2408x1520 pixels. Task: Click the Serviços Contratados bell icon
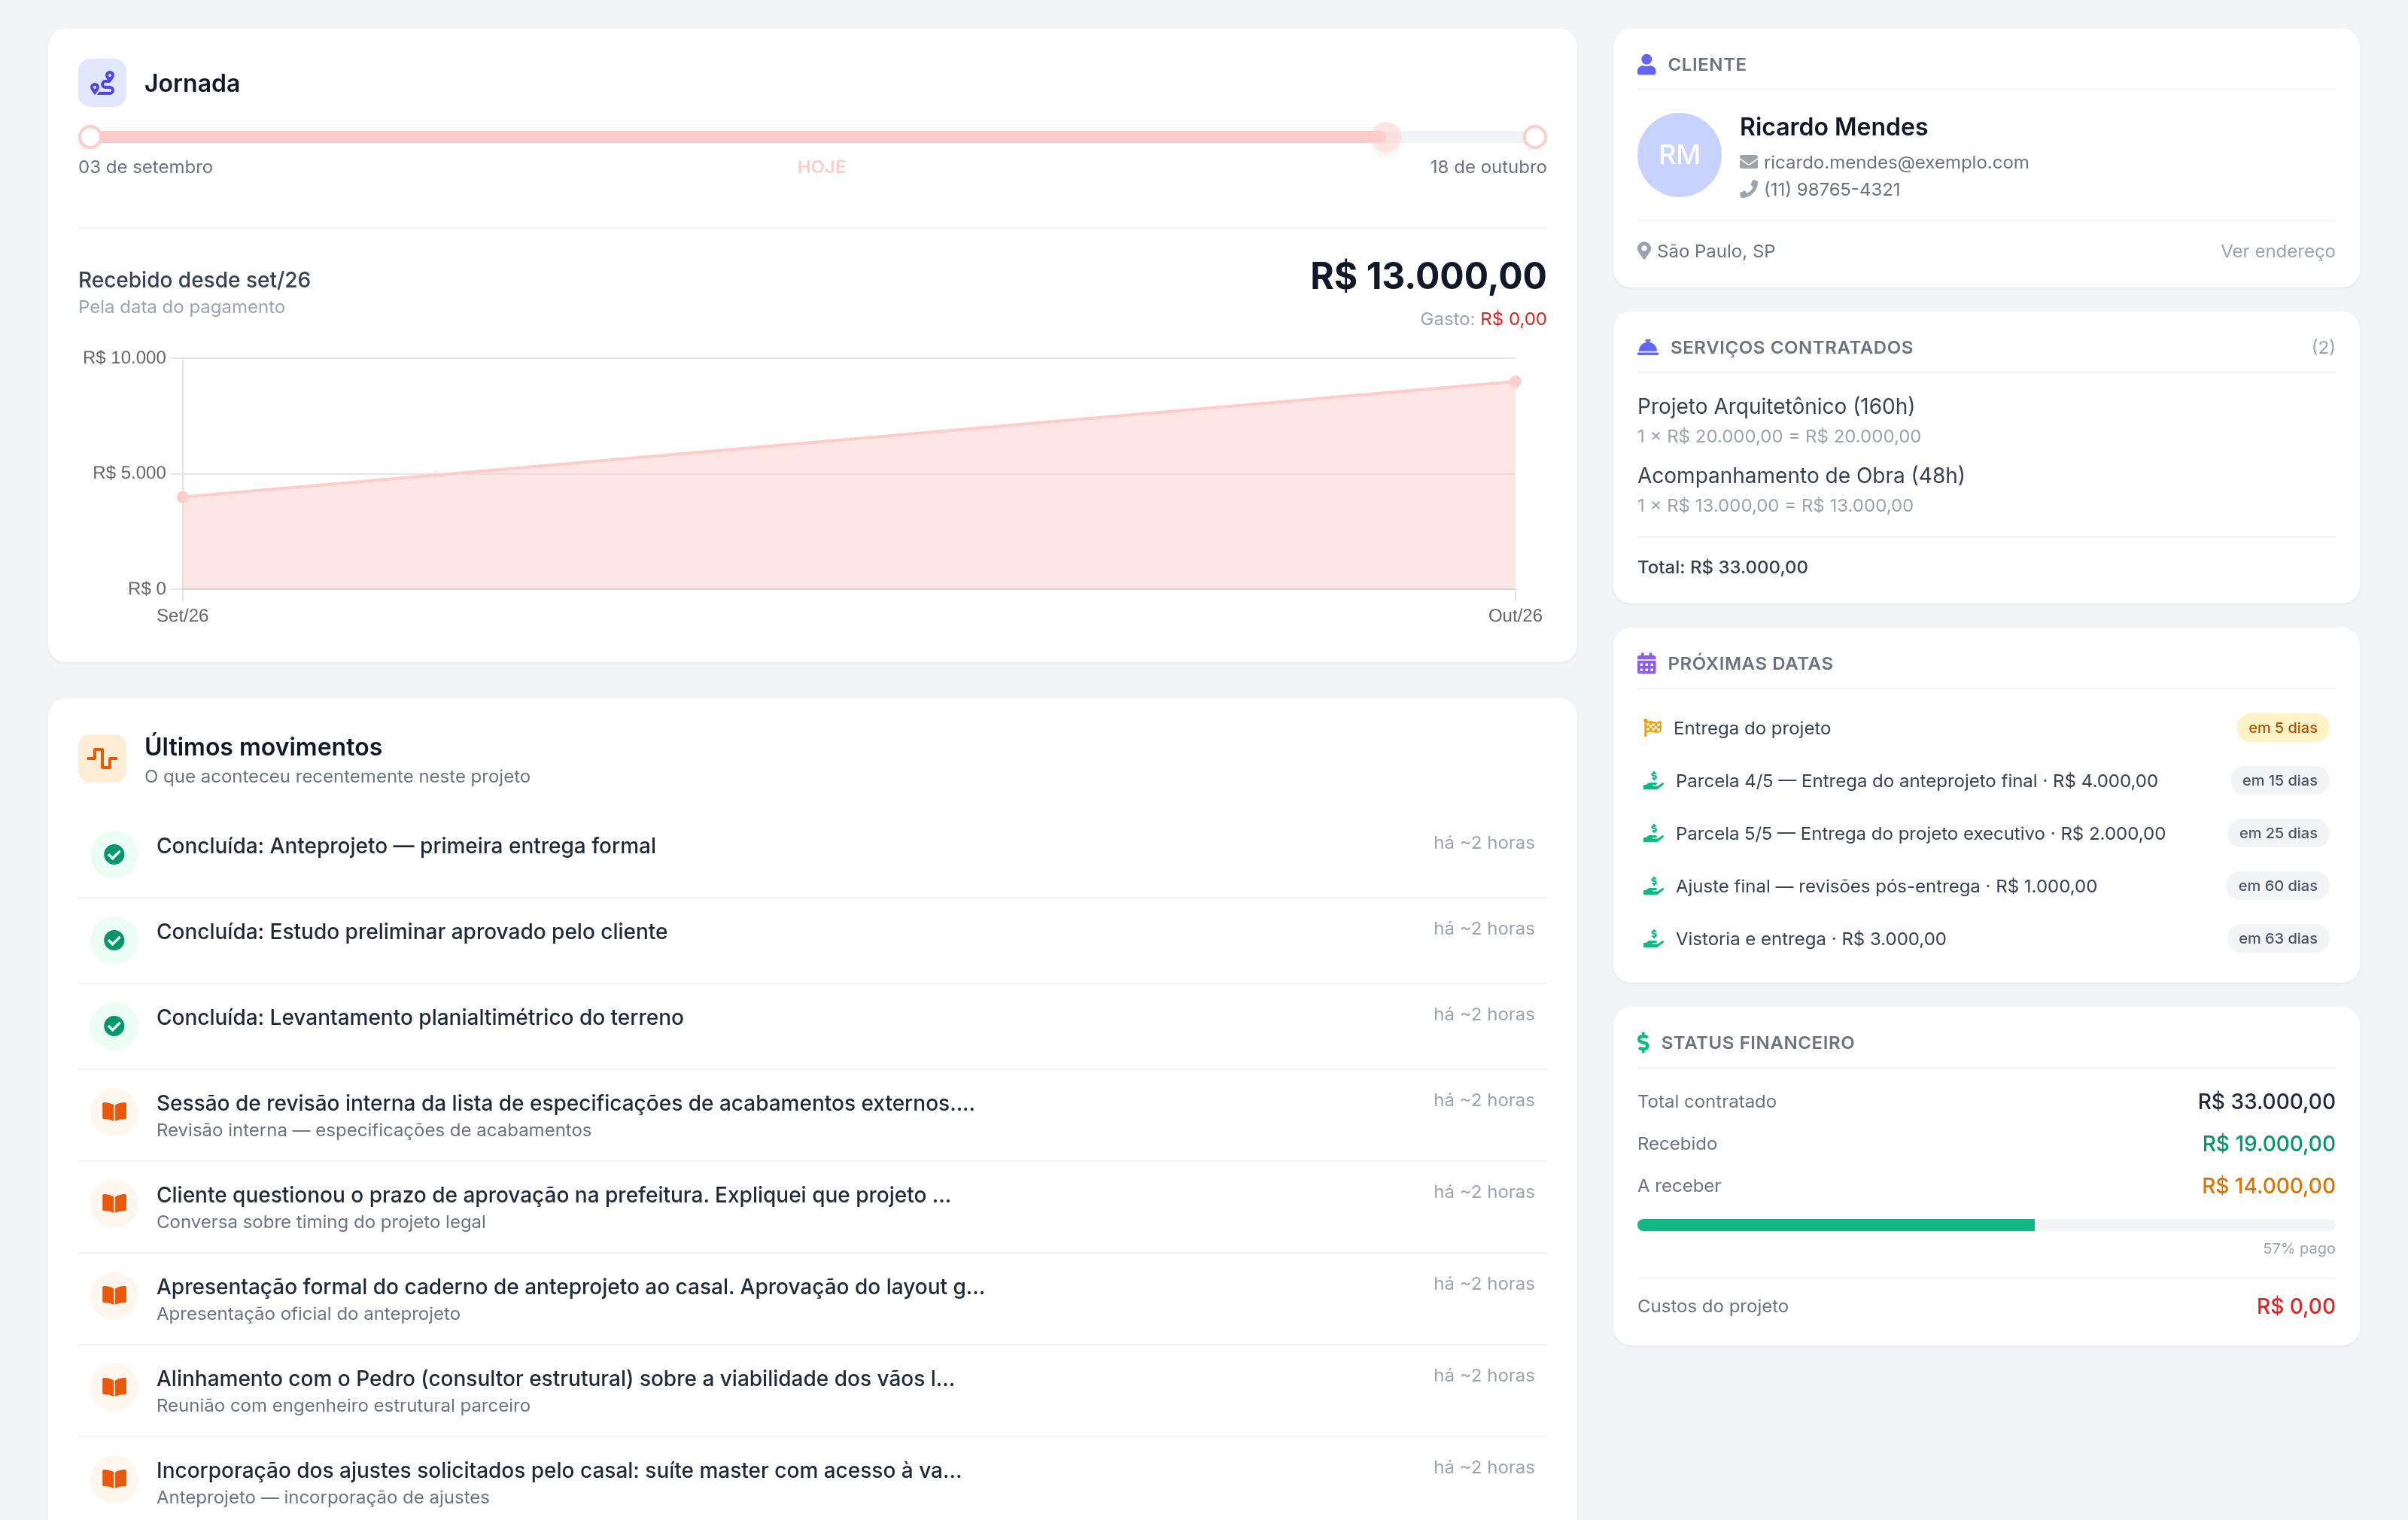(x=1647, y=347)
